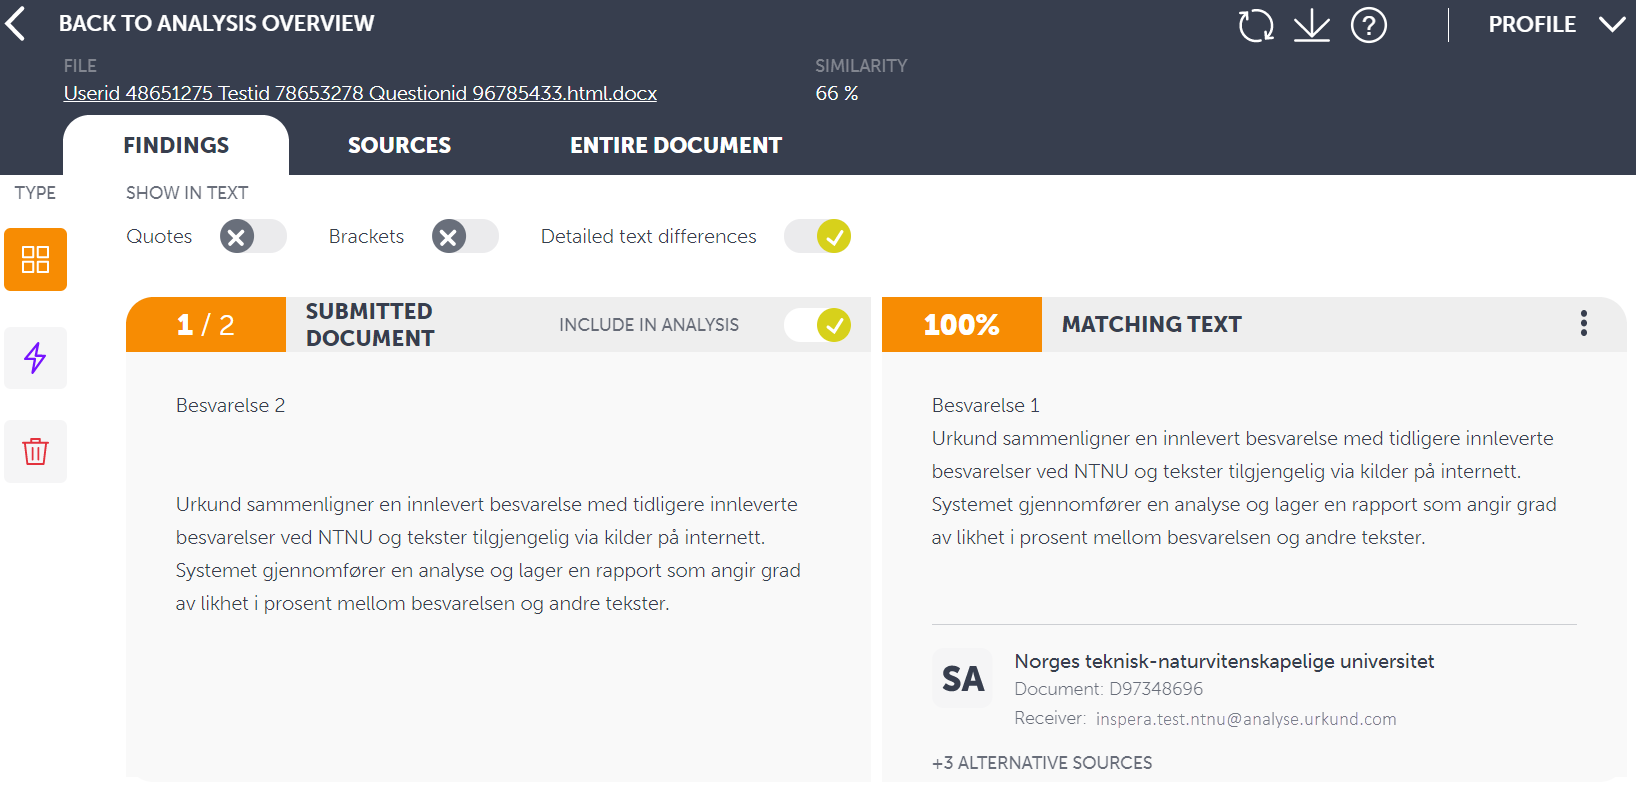The image size is (1636, 791).
Task: Expand the Profile dropdown chevron
Action: coord(1612,24)
